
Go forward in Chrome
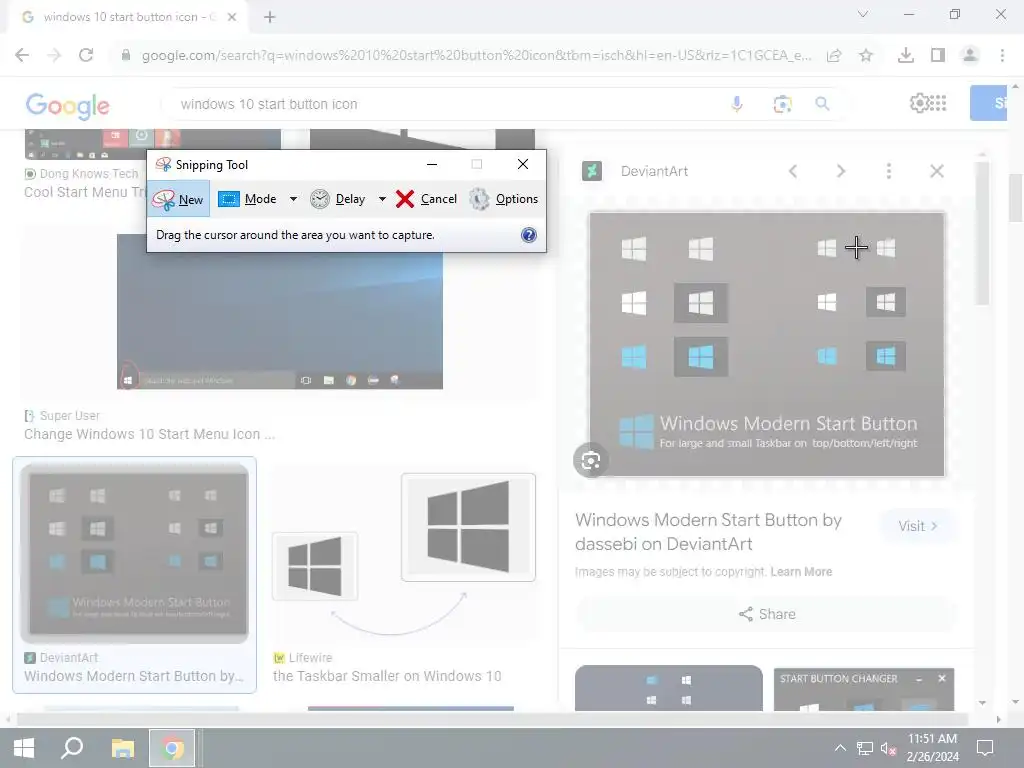tap(54, 56)
